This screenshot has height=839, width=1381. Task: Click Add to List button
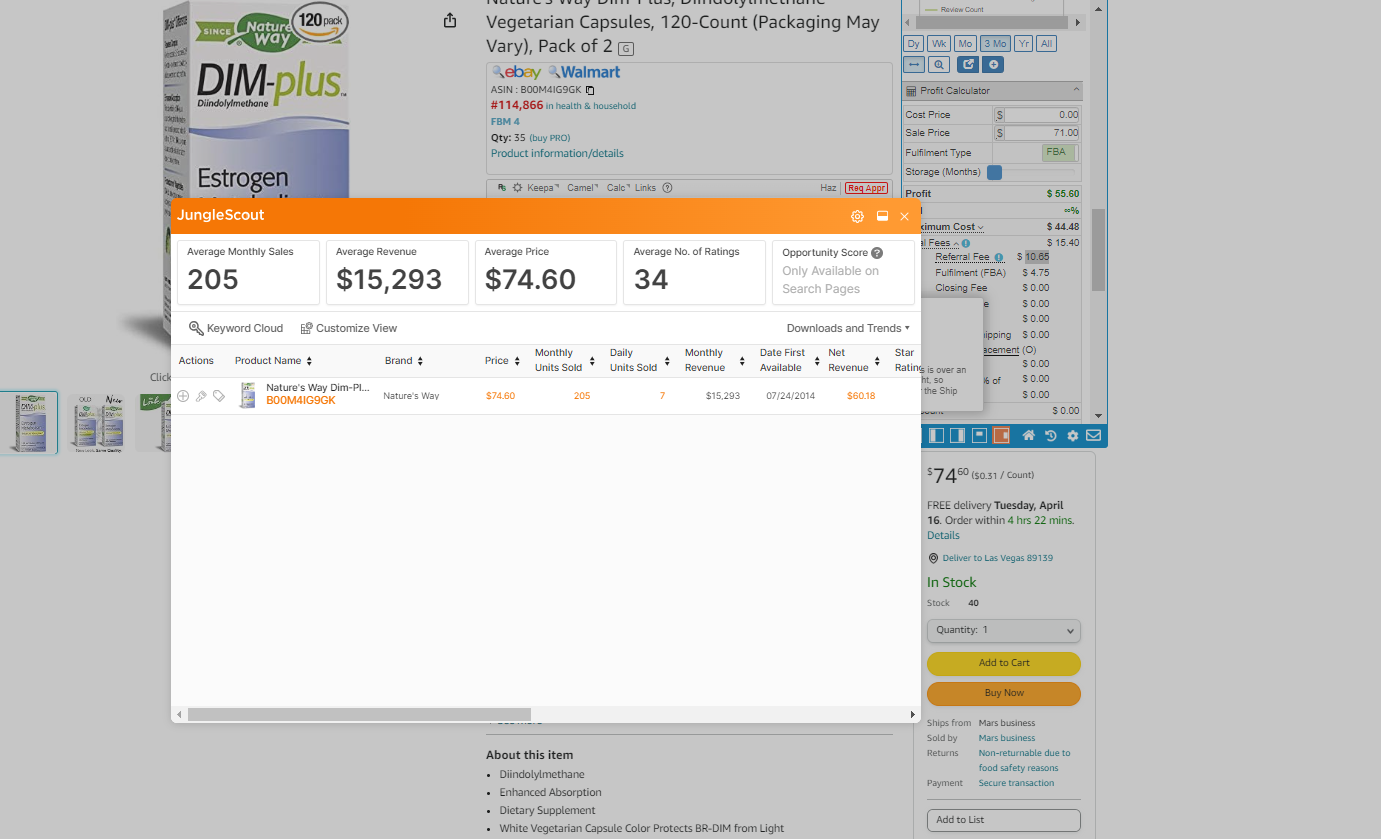pyautogui.click(x=1004, y=820)
